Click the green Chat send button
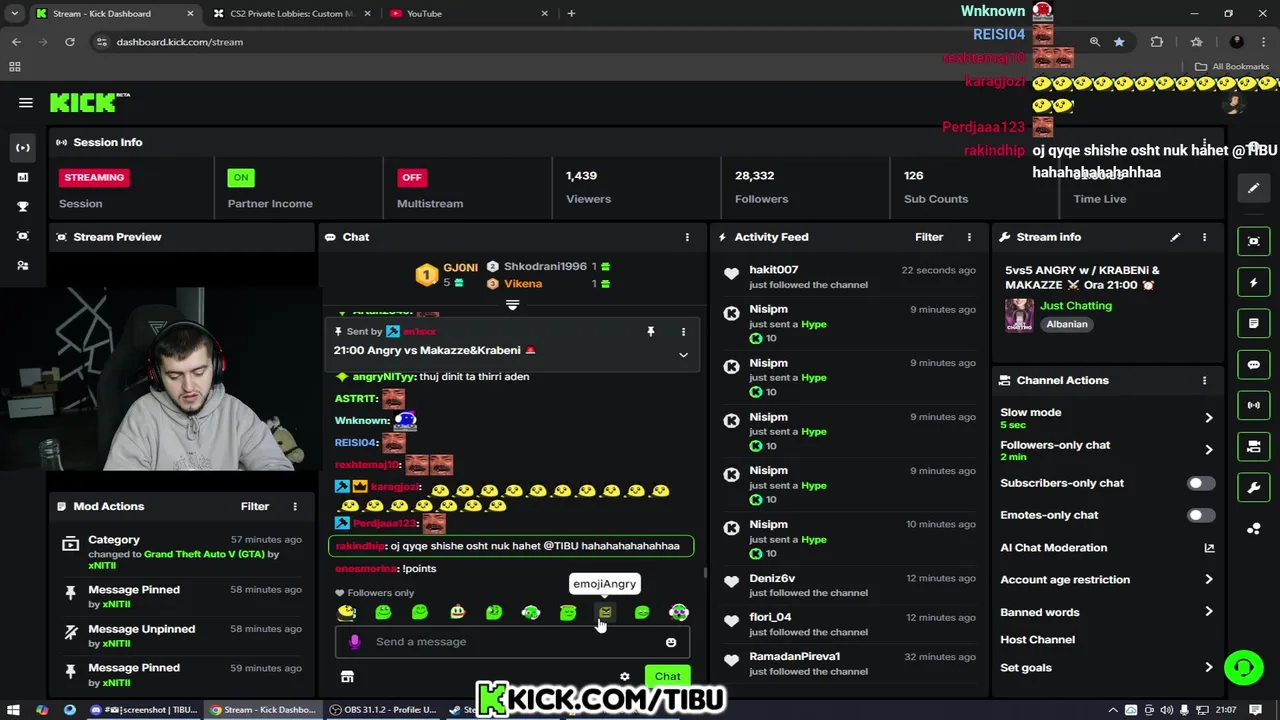Screen dimensions: 1280x720 pyautogui.click(x=668, y=677)
